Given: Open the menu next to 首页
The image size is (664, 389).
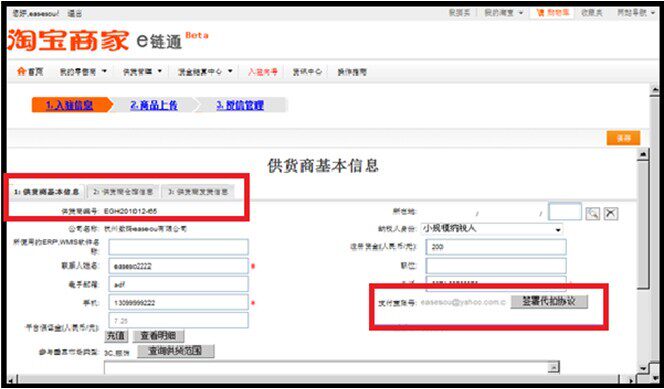Looking at the screenshot, I should click(83, 72).
